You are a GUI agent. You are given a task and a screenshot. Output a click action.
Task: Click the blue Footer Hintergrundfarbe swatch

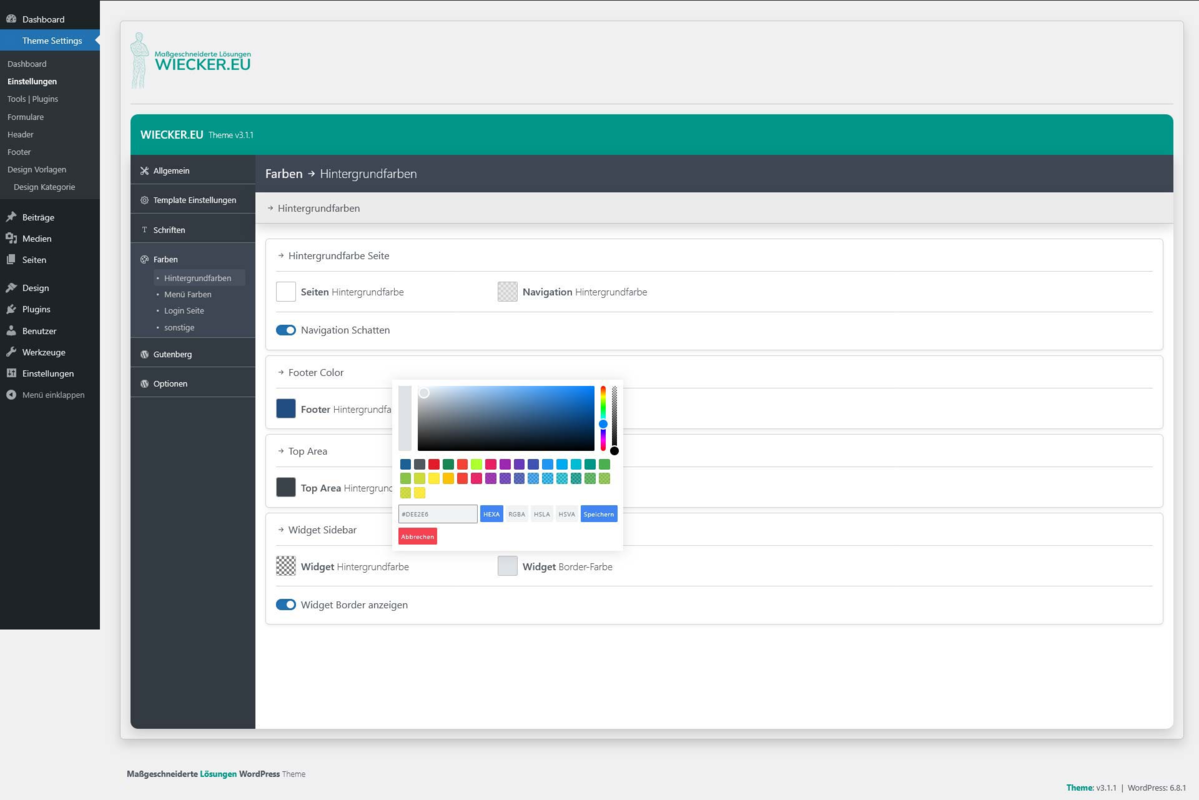point(286,408)
